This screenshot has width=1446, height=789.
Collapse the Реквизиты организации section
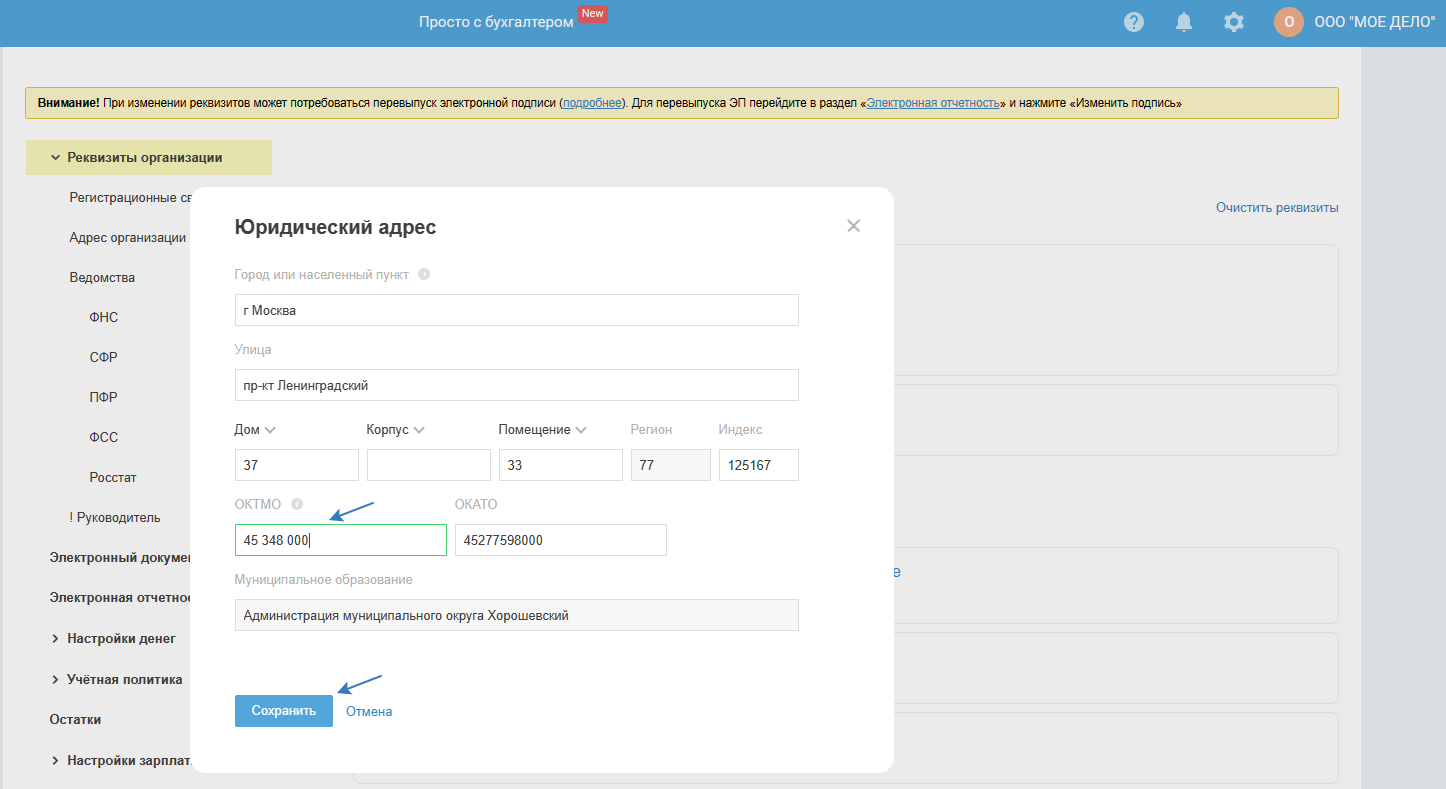pos(56,157)
